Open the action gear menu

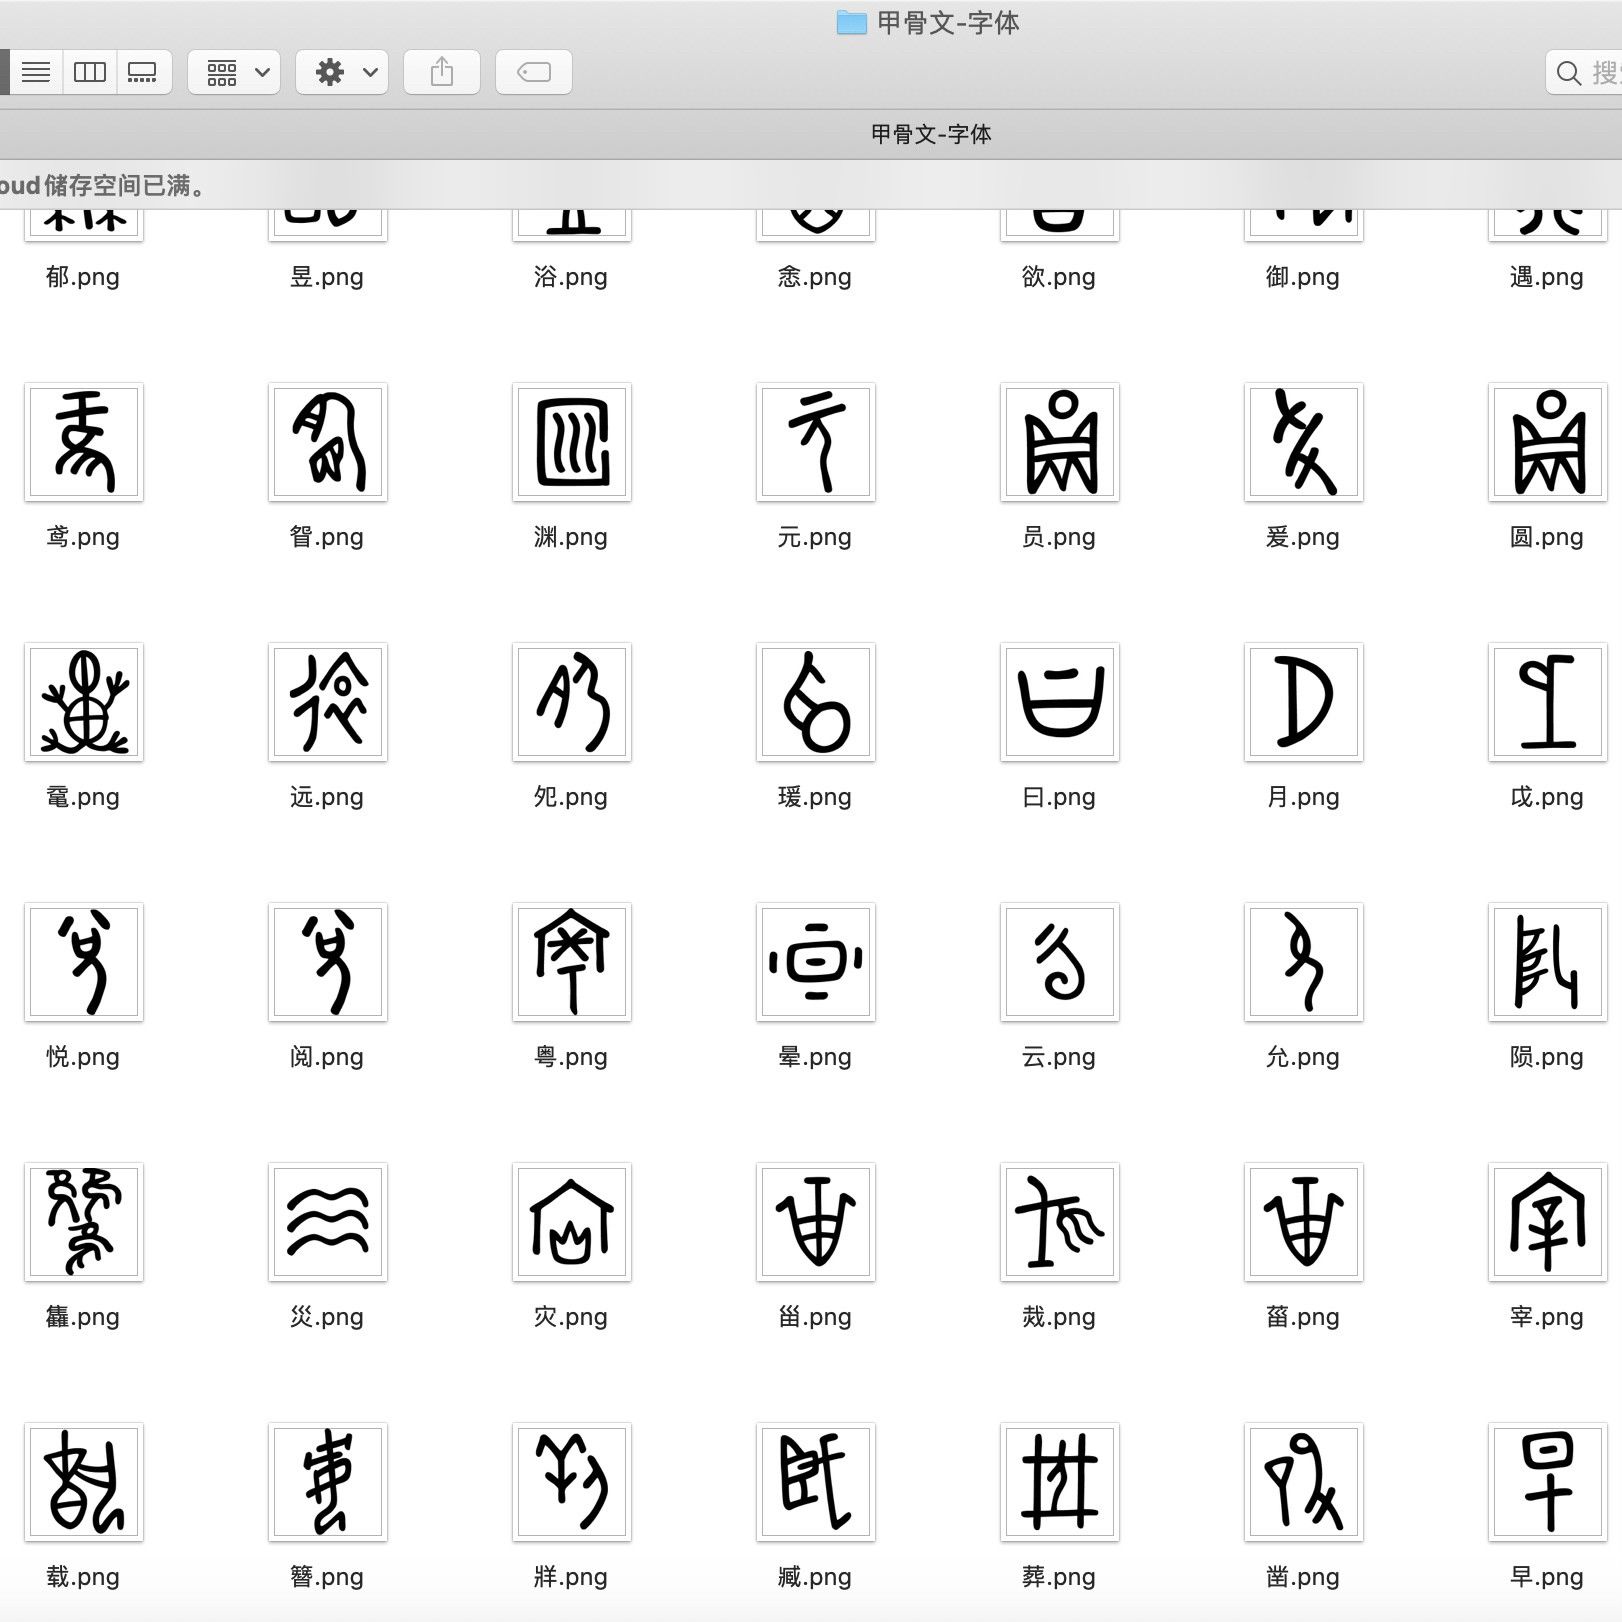331,71
